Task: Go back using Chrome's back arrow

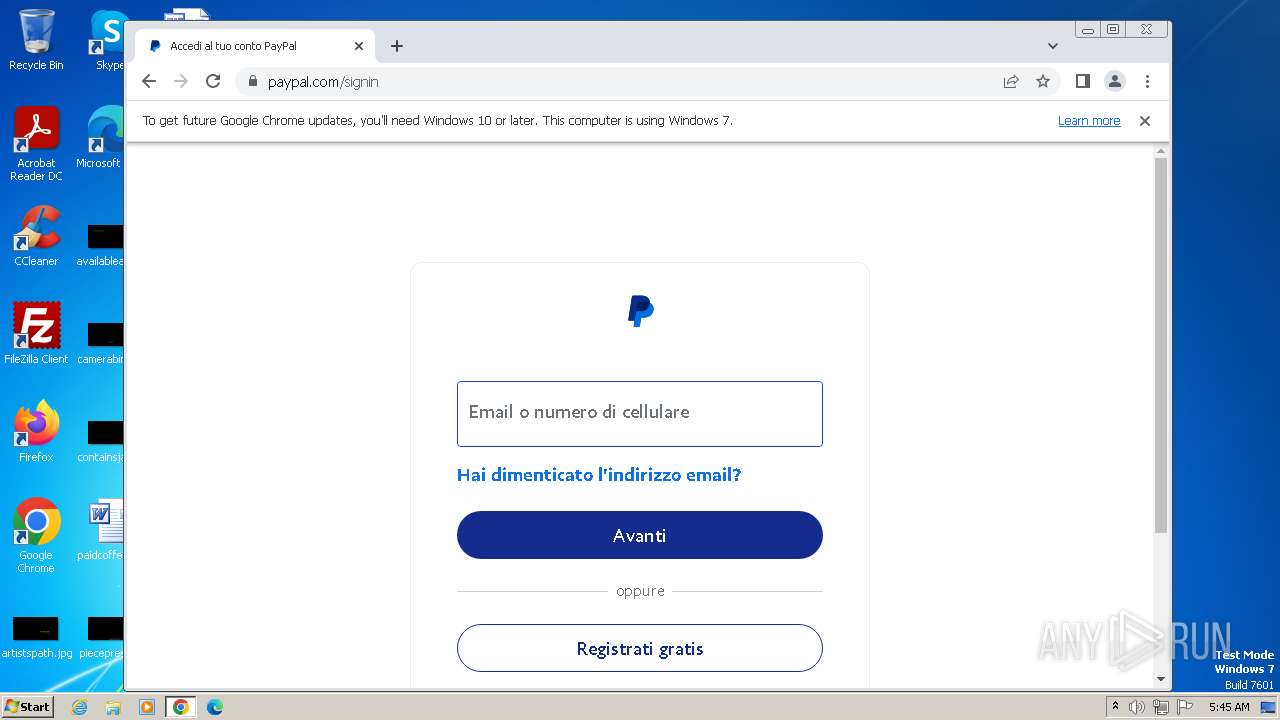Action: click(149, 82)
